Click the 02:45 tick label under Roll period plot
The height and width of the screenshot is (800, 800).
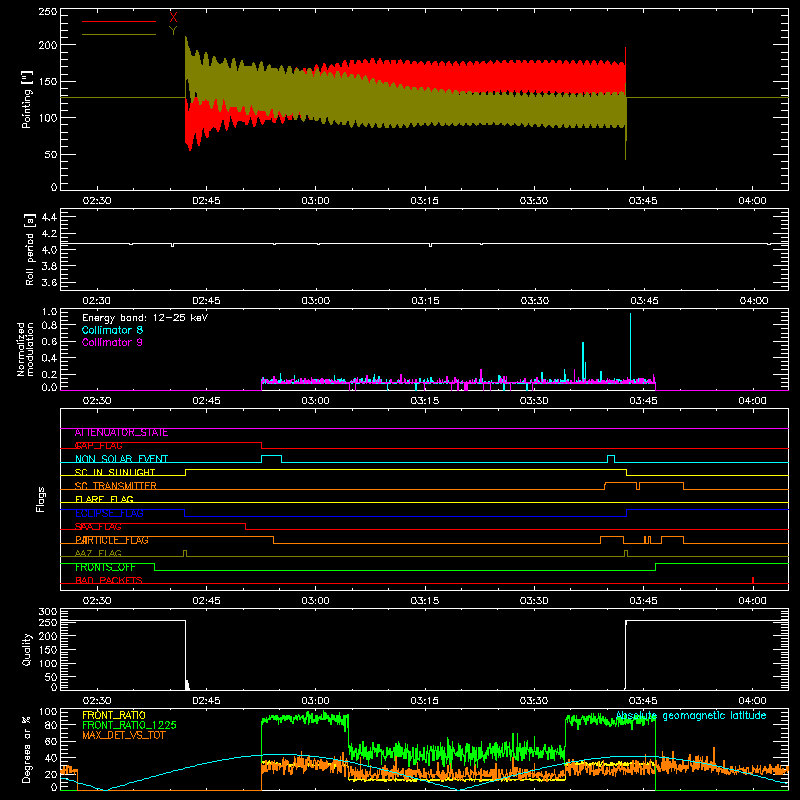[206, 301]
